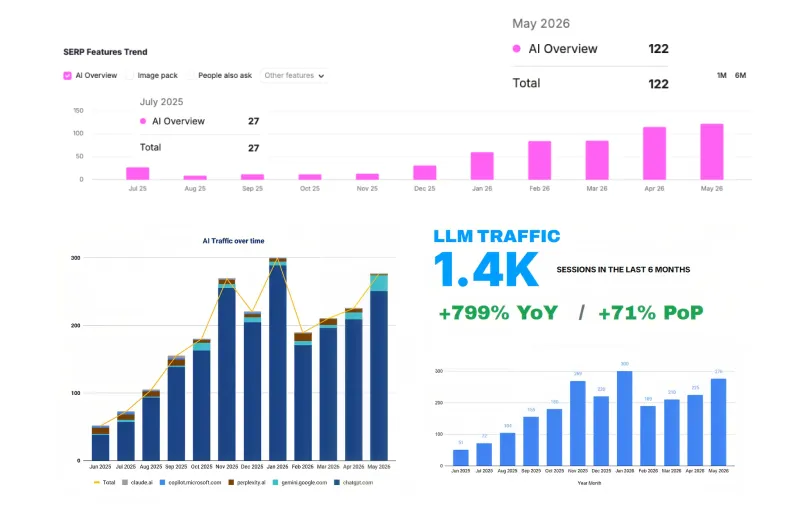The image size is (810, 508).
Task: Click the '+799% YoY' green text
Action: 499,313
